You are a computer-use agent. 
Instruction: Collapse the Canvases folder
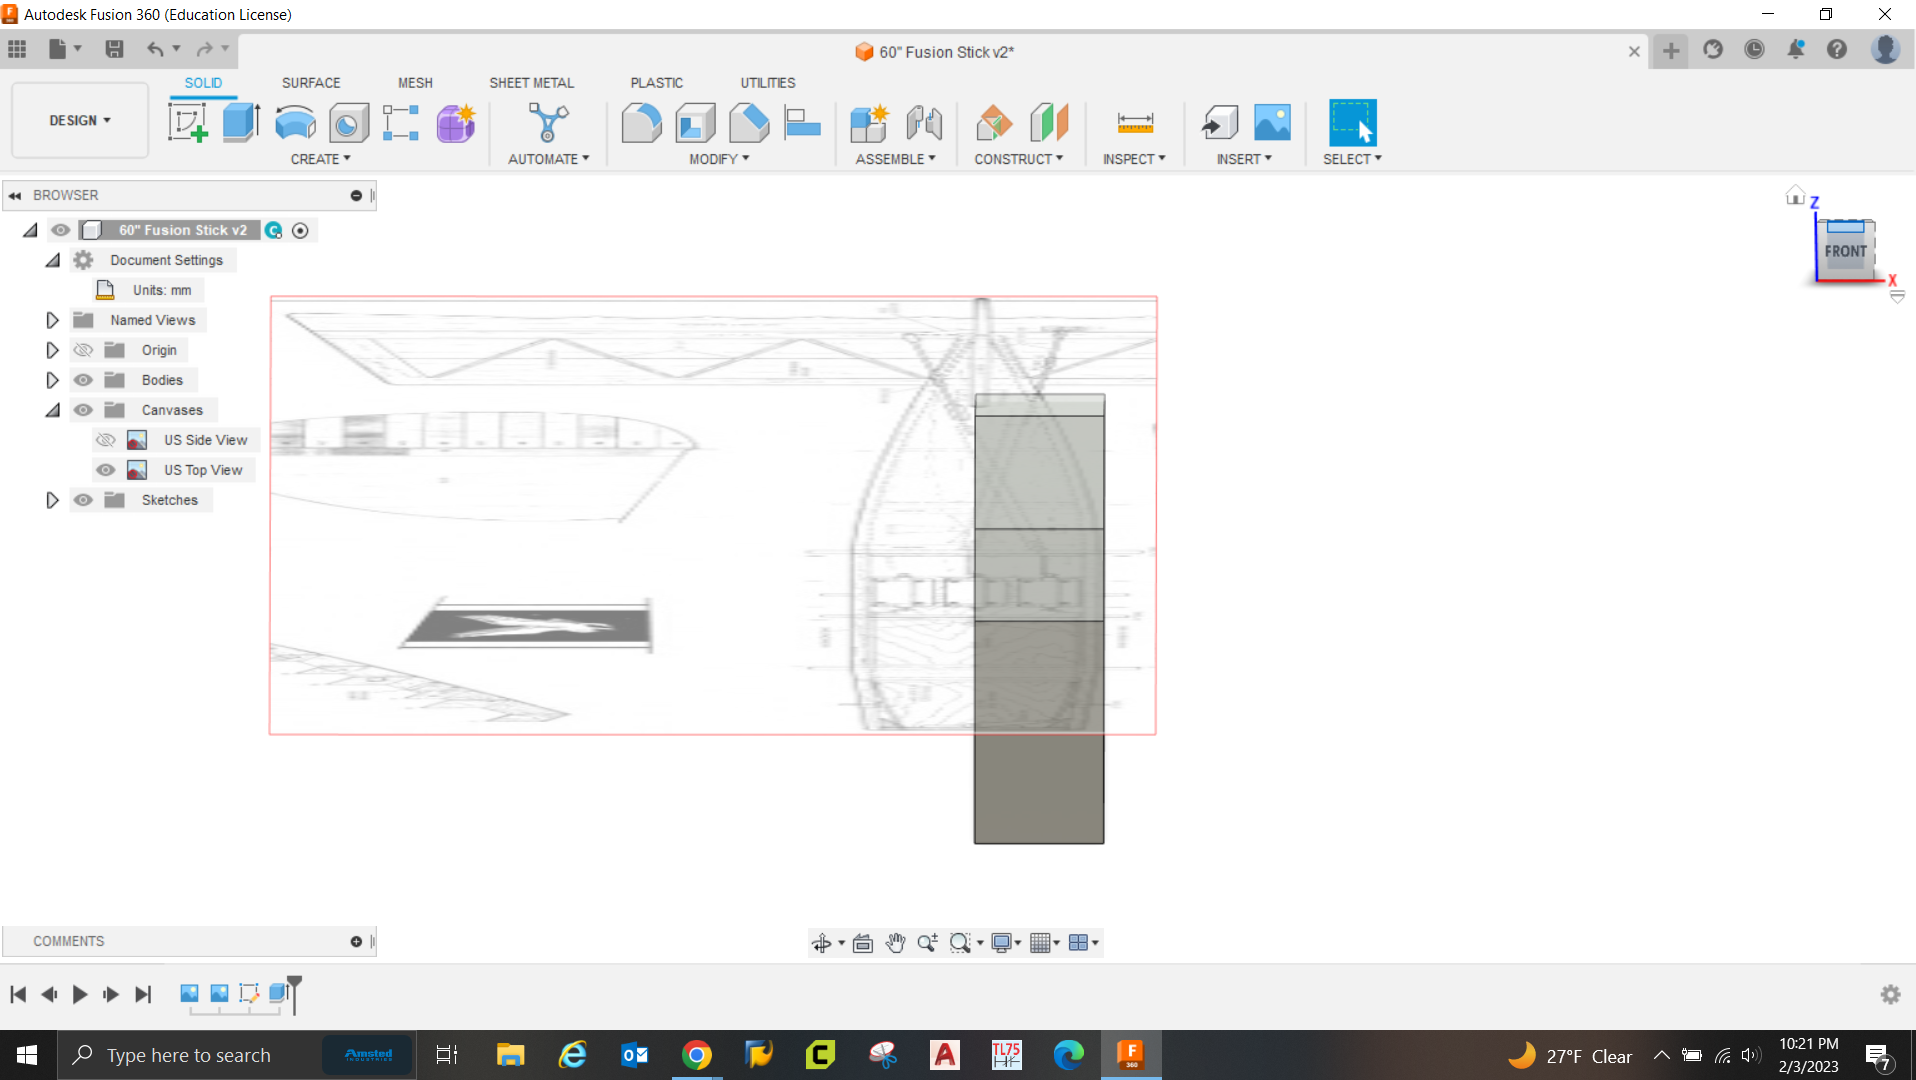coord(52,410)
